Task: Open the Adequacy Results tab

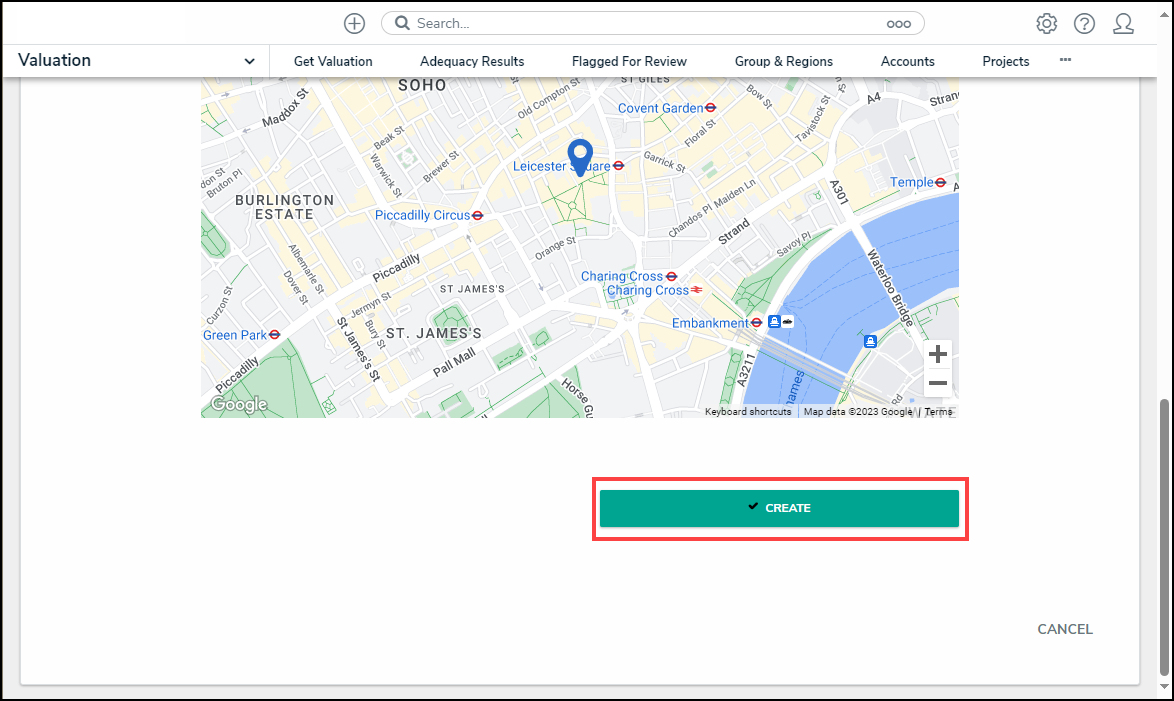Action: click(472, 61)
